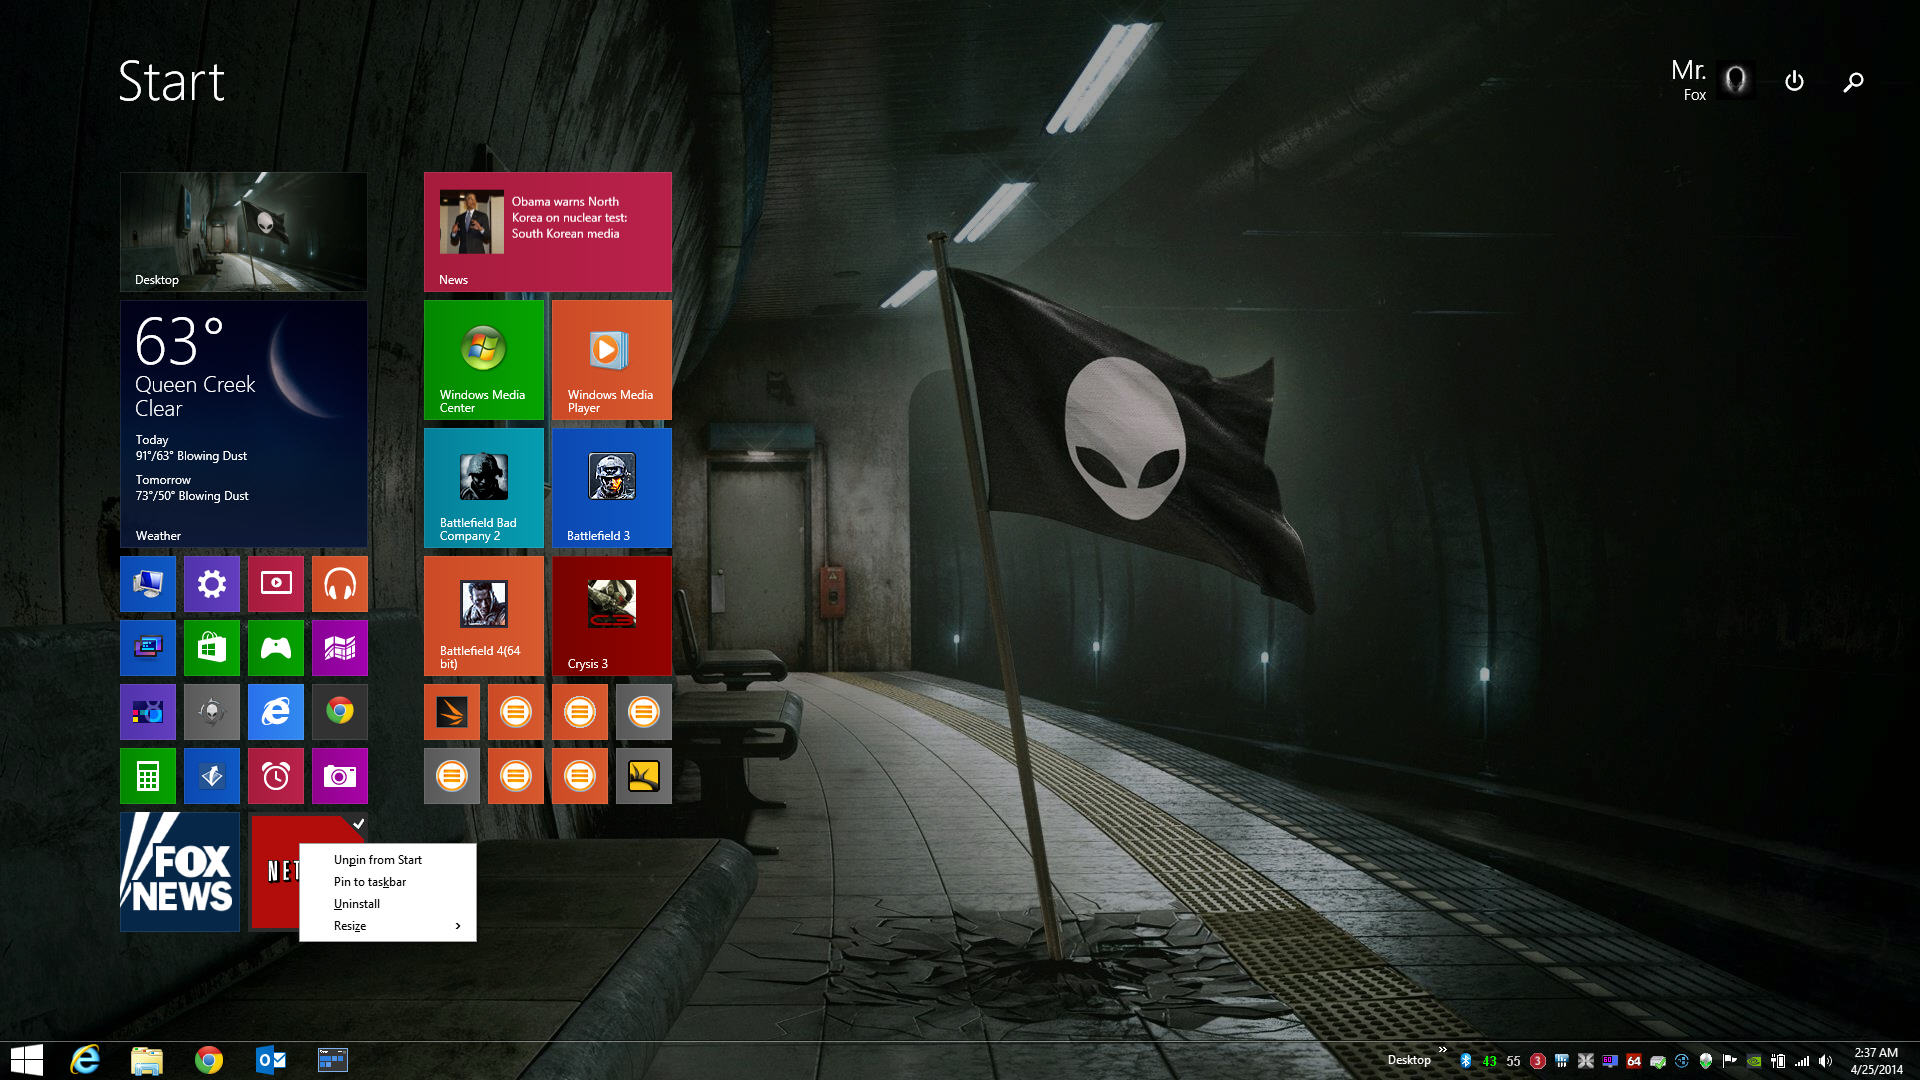The image size is (1920, 1080).
Task: Open network signal tray icon
Action: (1802, 1061)
